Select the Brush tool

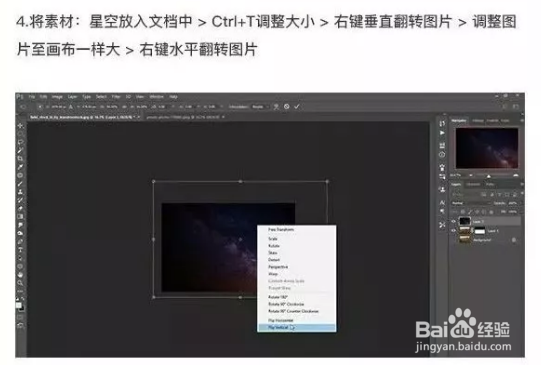[20, 184]
